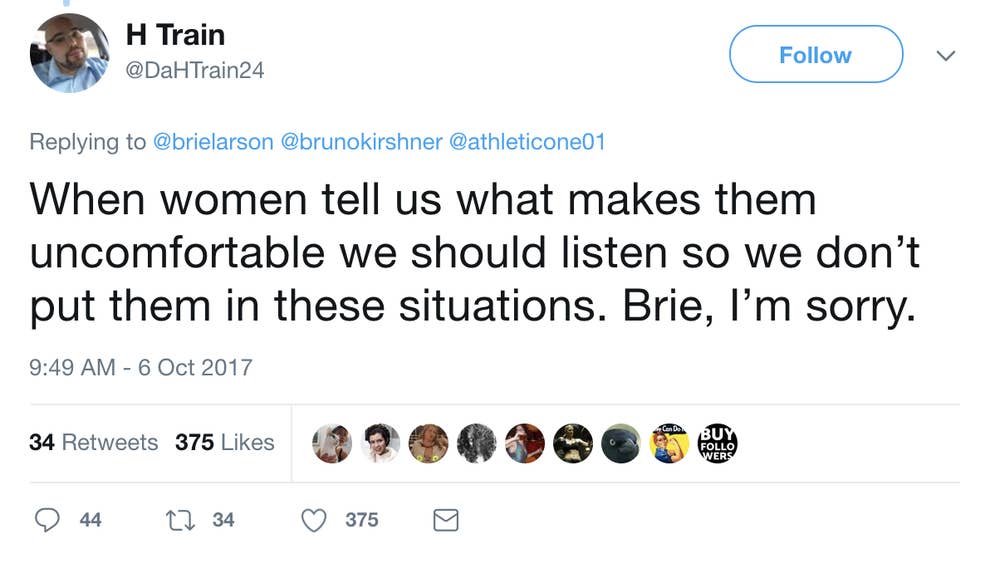Screen dimensions: 990x583
Task: Click the black-and-white curly hair liker avatar
Action: (476, 443)
